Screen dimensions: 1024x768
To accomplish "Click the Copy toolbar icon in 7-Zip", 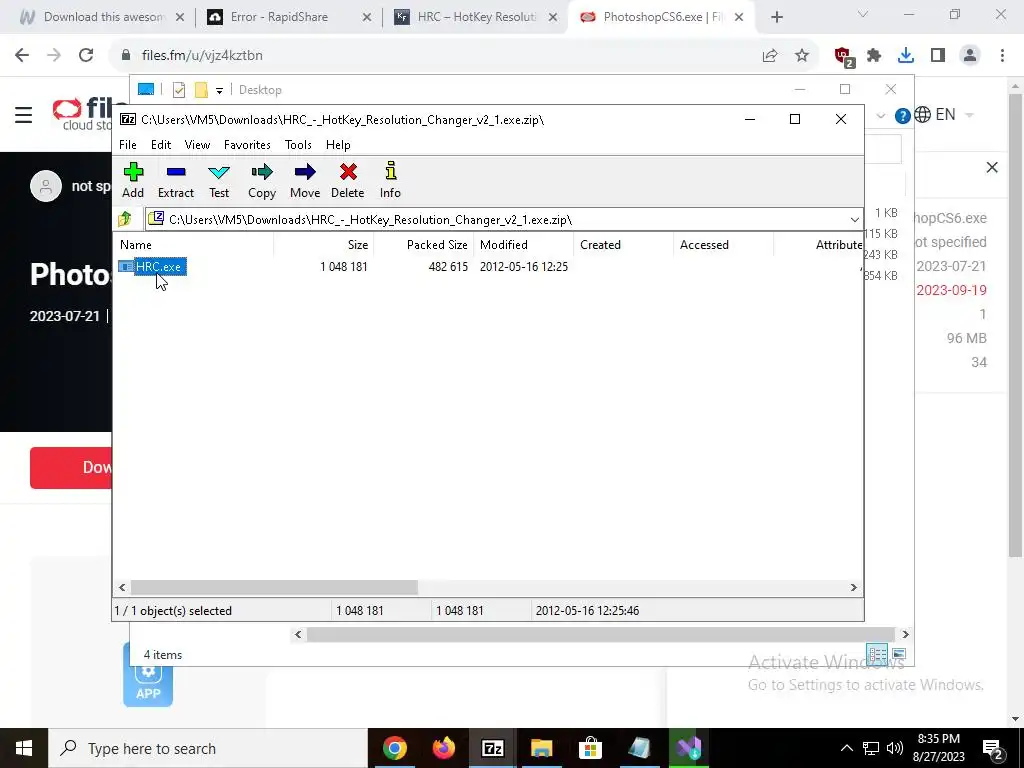I will (x=262, y=180).
